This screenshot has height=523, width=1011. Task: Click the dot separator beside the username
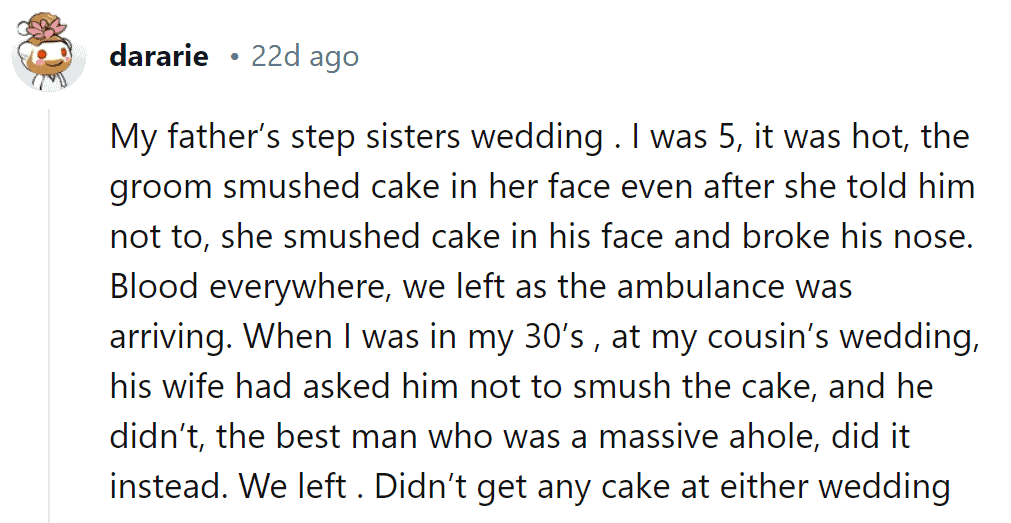pos(235,57)
